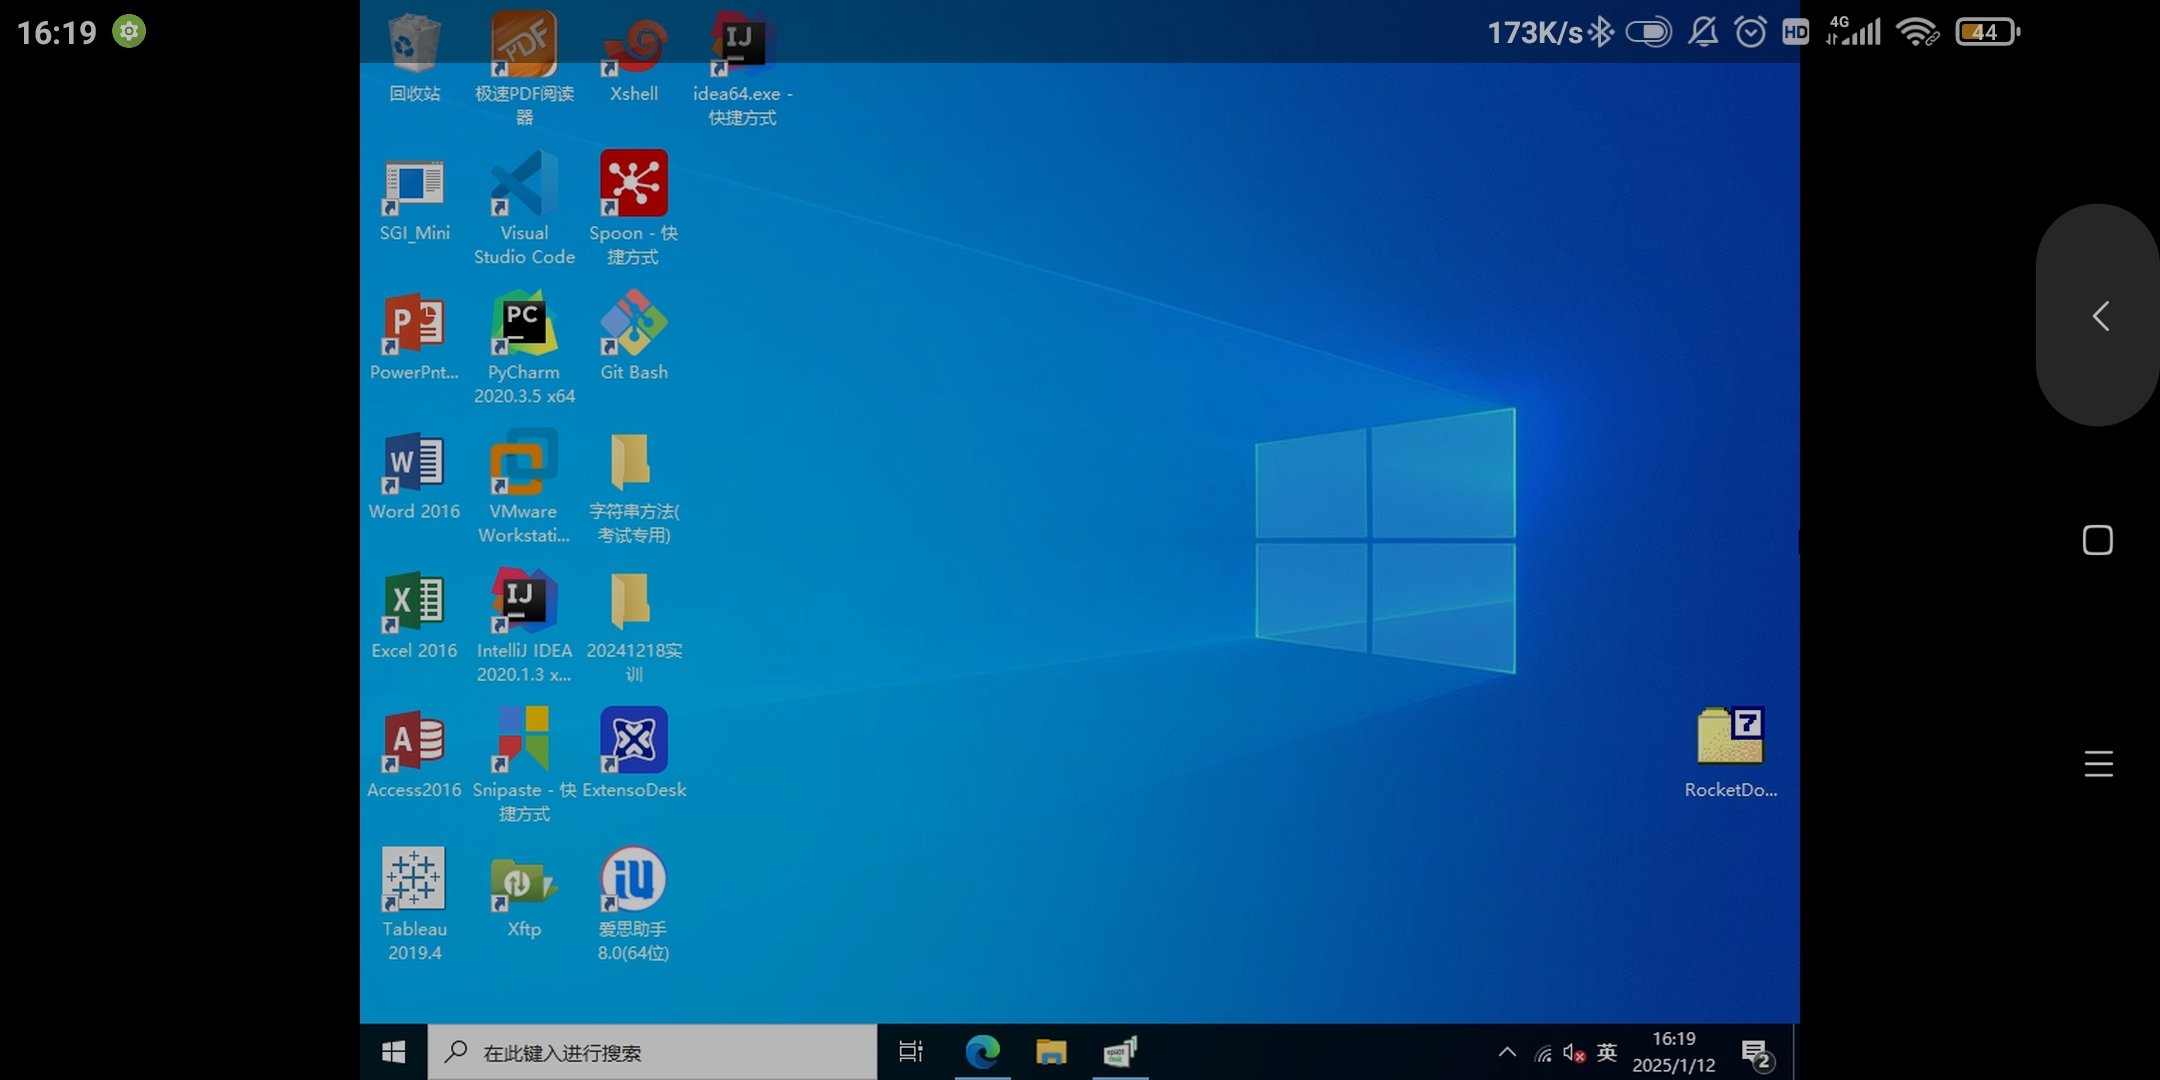Open the notification action center

point(1757,1053)
